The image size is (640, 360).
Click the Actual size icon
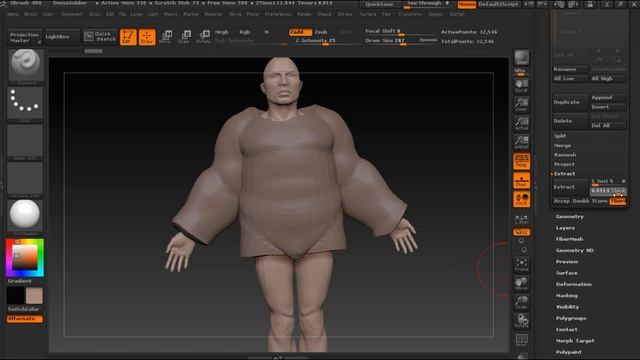(521, 123)
